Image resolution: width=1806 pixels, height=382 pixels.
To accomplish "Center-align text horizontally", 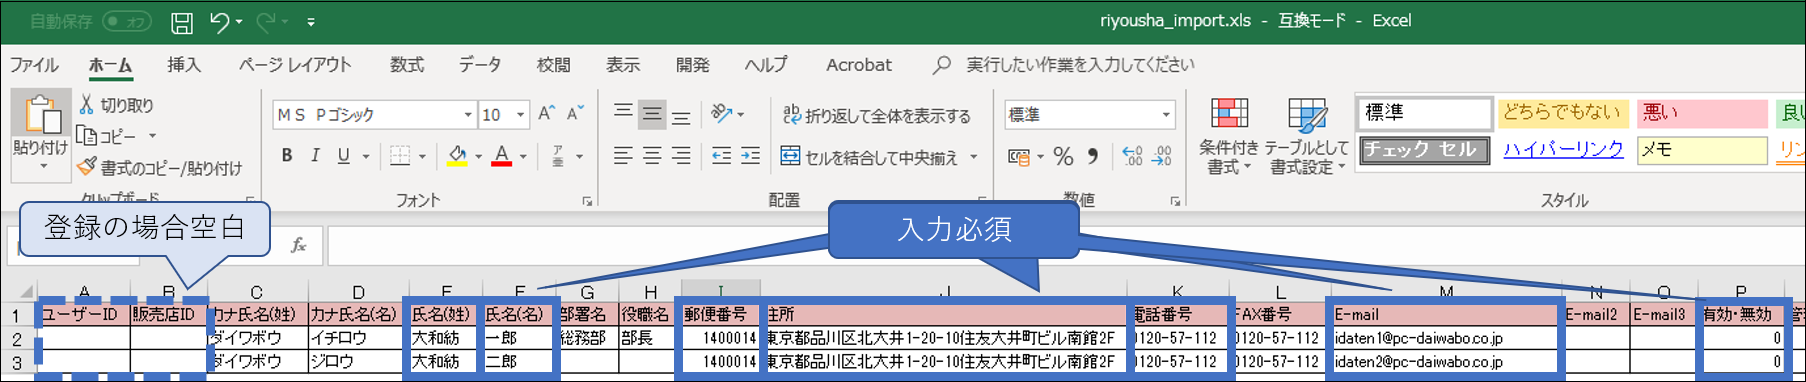I will pos(652,156).
